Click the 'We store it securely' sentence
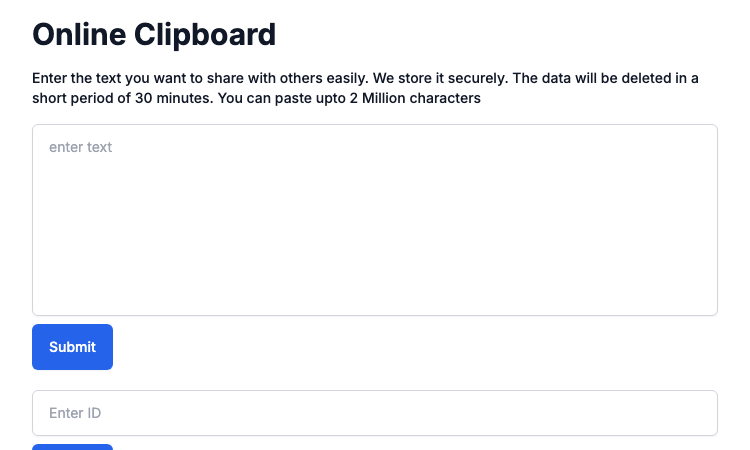750x450 pixels. click(x=440, y=78)
